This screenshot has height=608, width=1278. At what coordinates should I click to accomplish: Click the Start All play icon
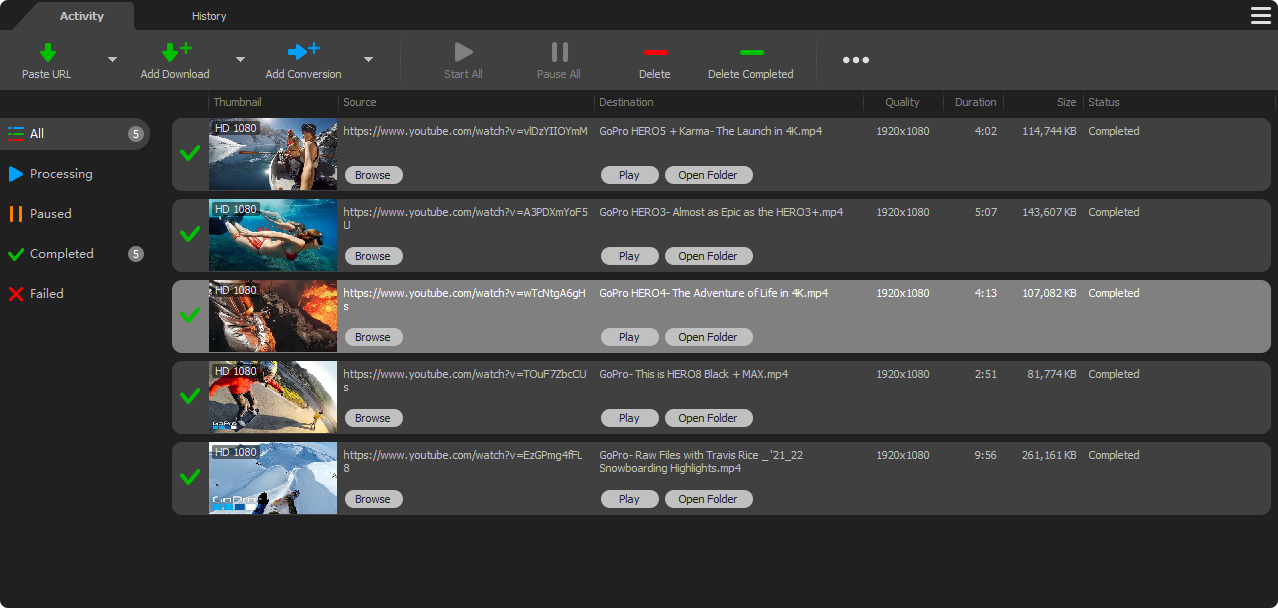pyautogui.click(x=463, y=52)
